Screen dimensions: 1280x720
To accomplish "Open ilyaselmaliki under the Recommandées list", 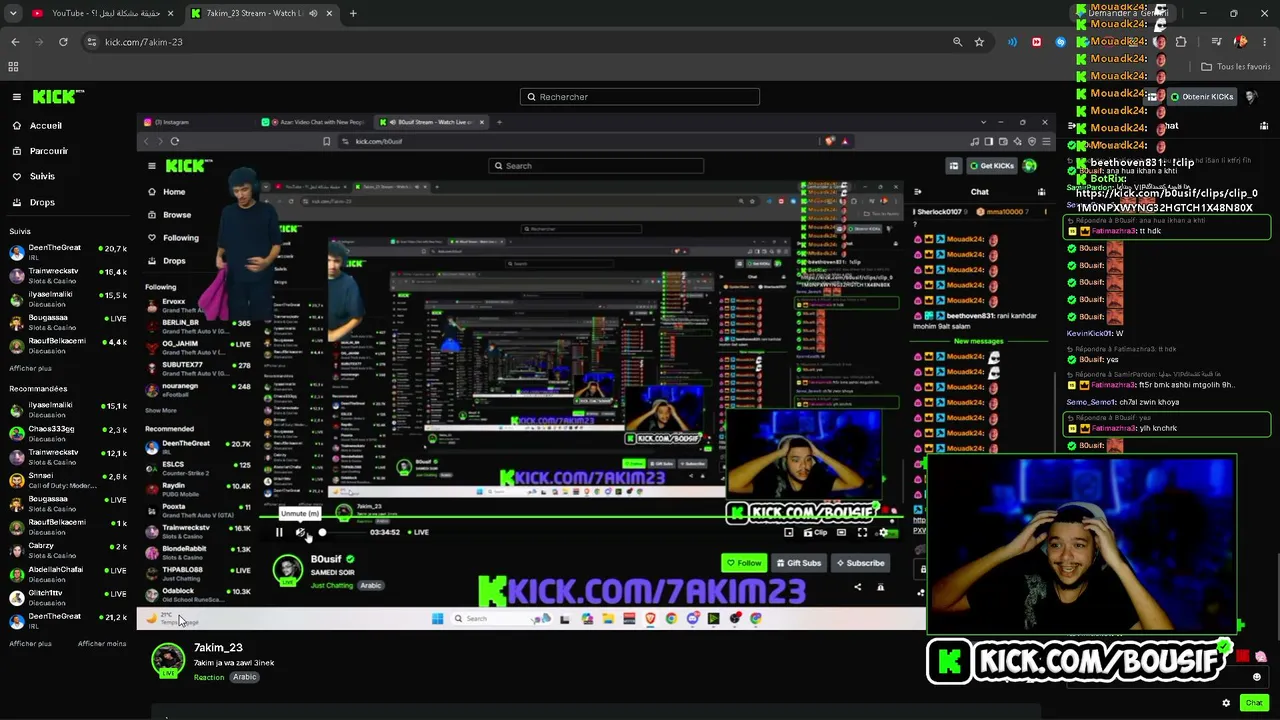I will click(66, 409).
